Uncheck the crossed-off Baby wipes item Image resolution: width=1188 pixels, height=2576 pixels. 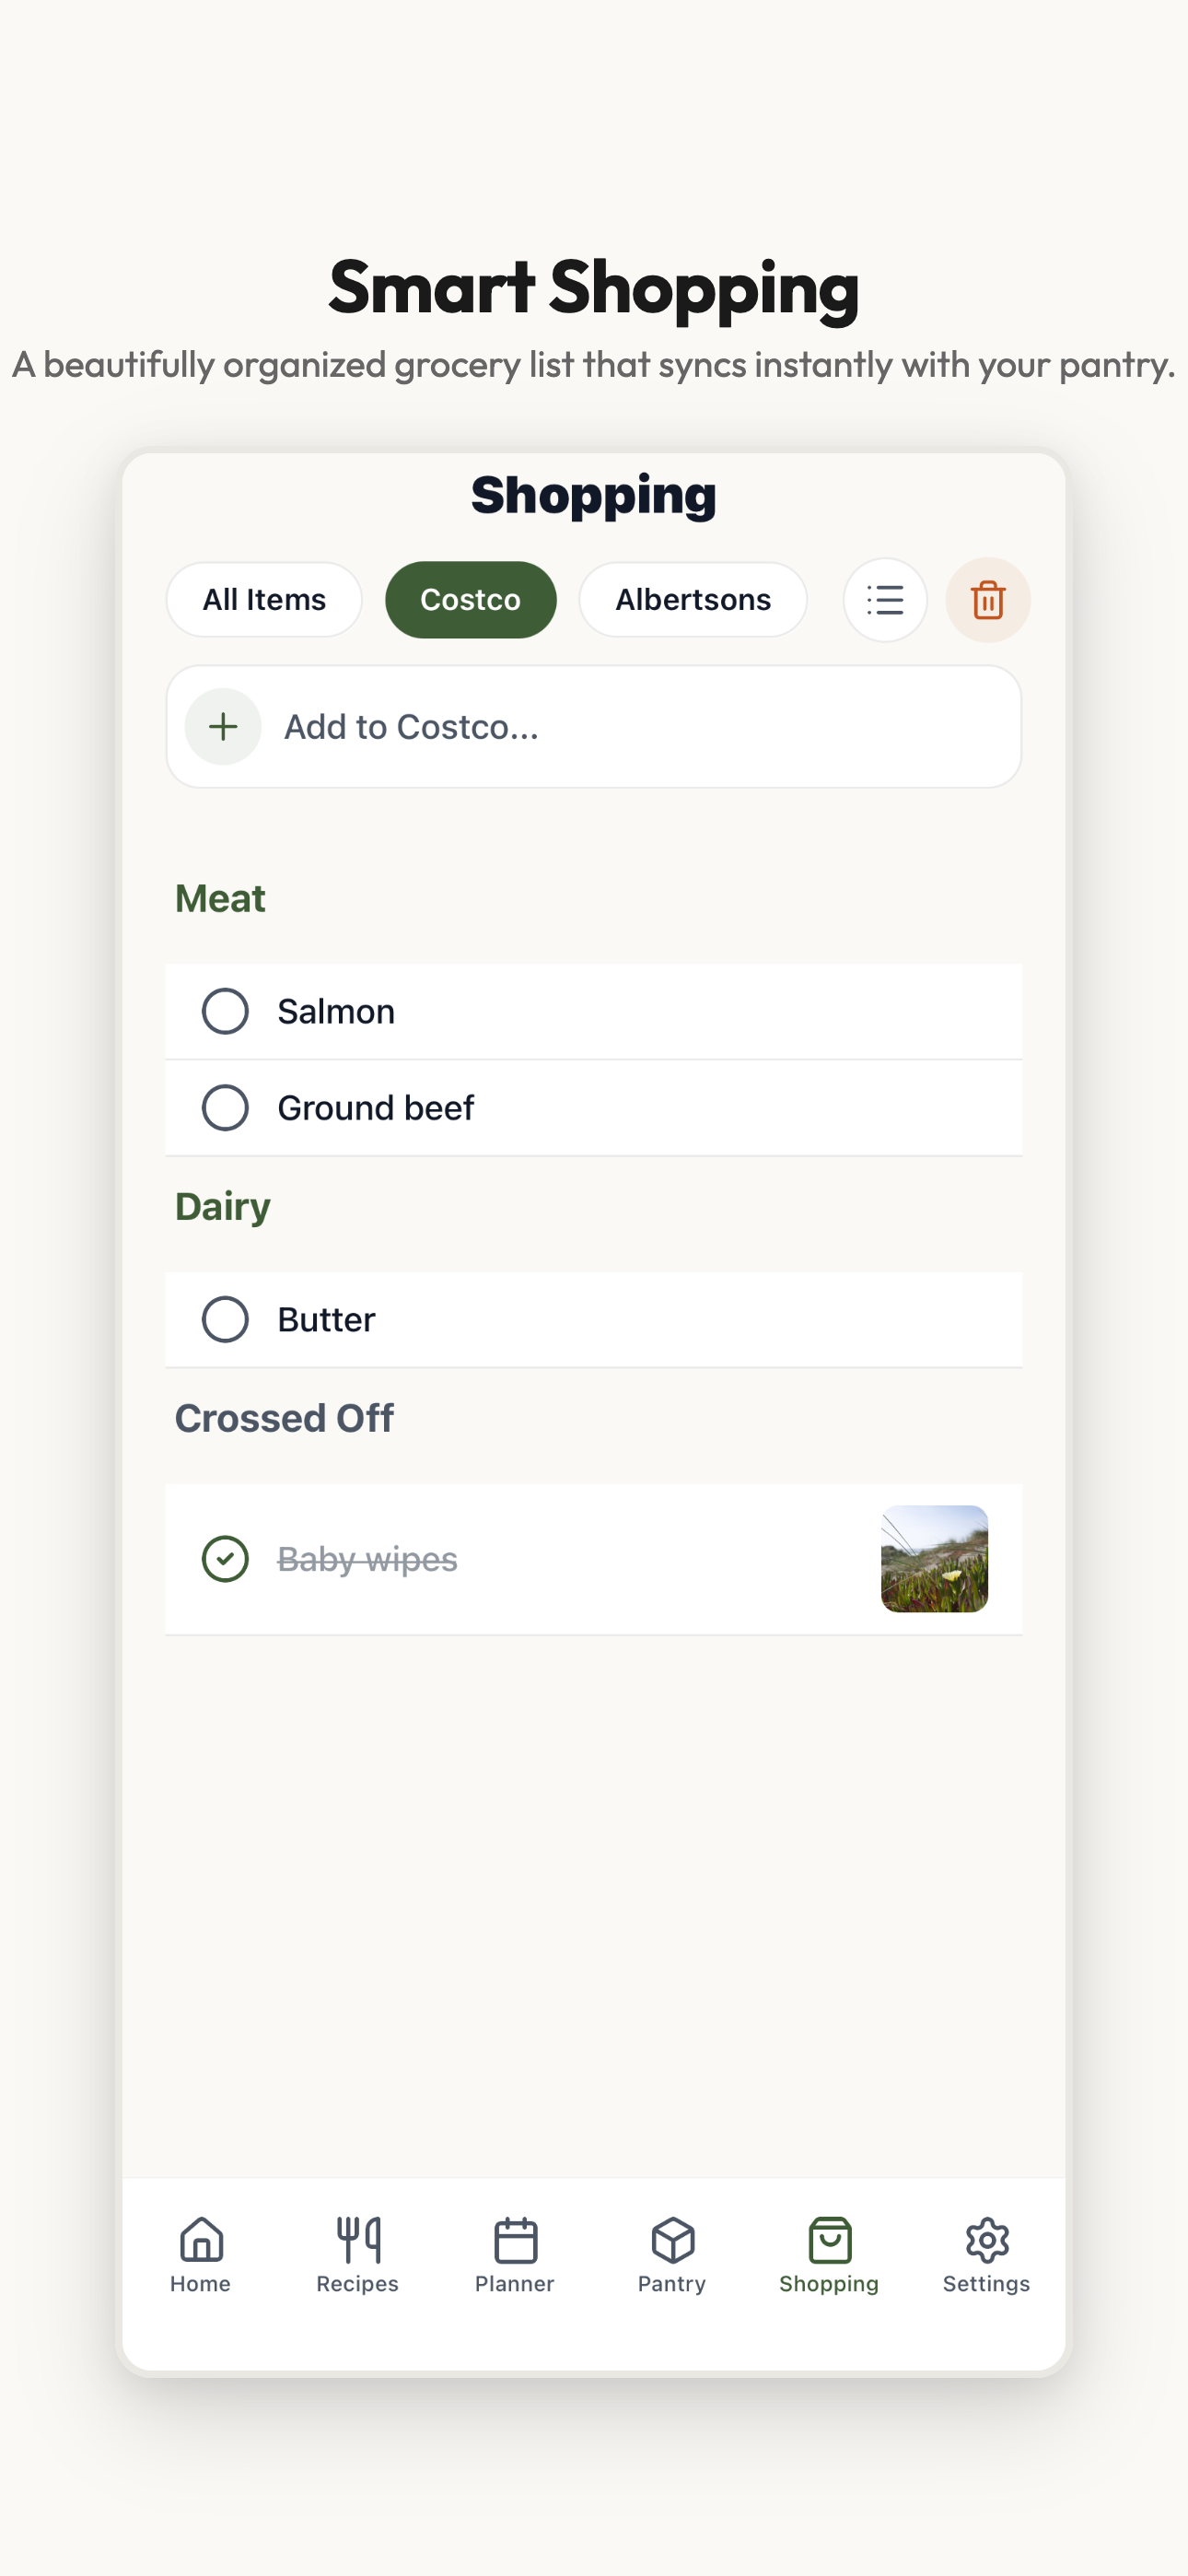coord(225,1558)
